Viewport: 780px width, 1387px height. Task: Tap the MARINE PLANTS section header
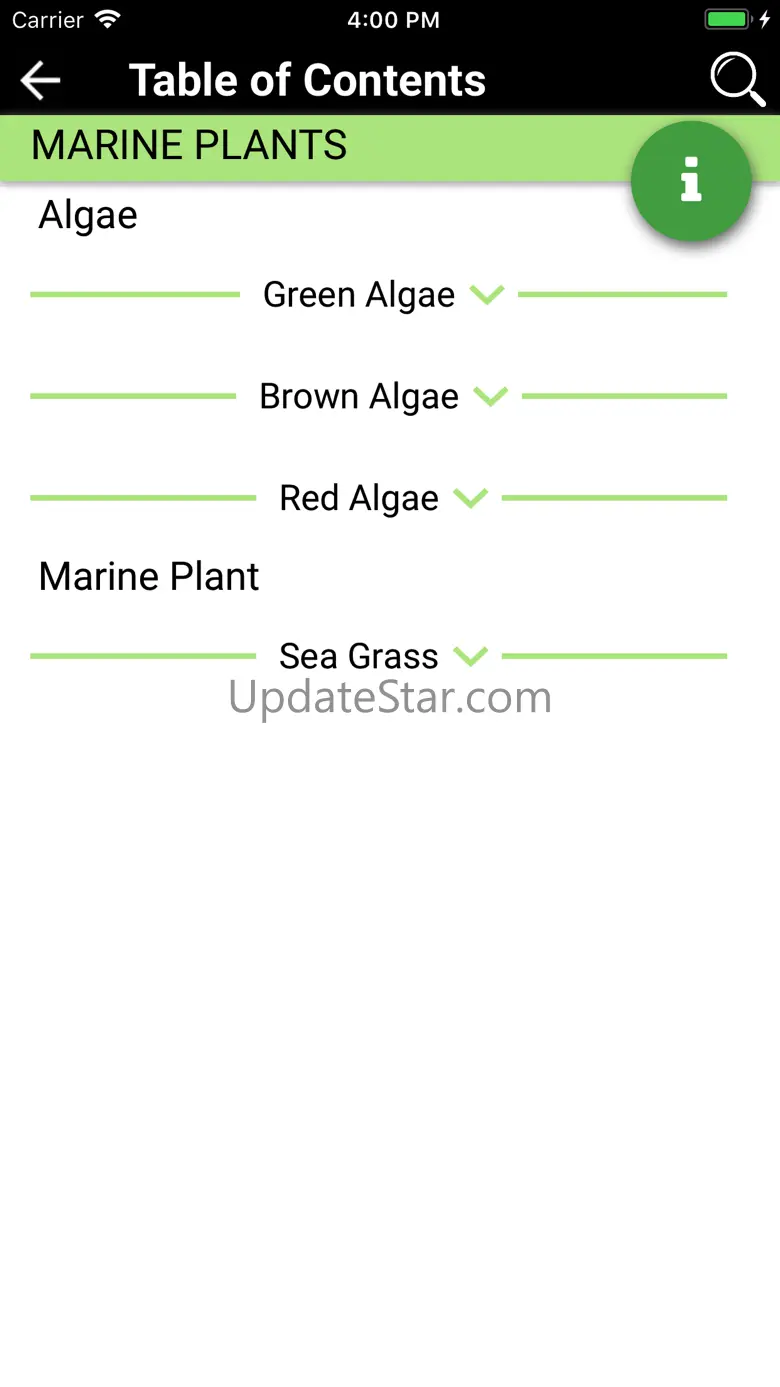pos(189,146)
